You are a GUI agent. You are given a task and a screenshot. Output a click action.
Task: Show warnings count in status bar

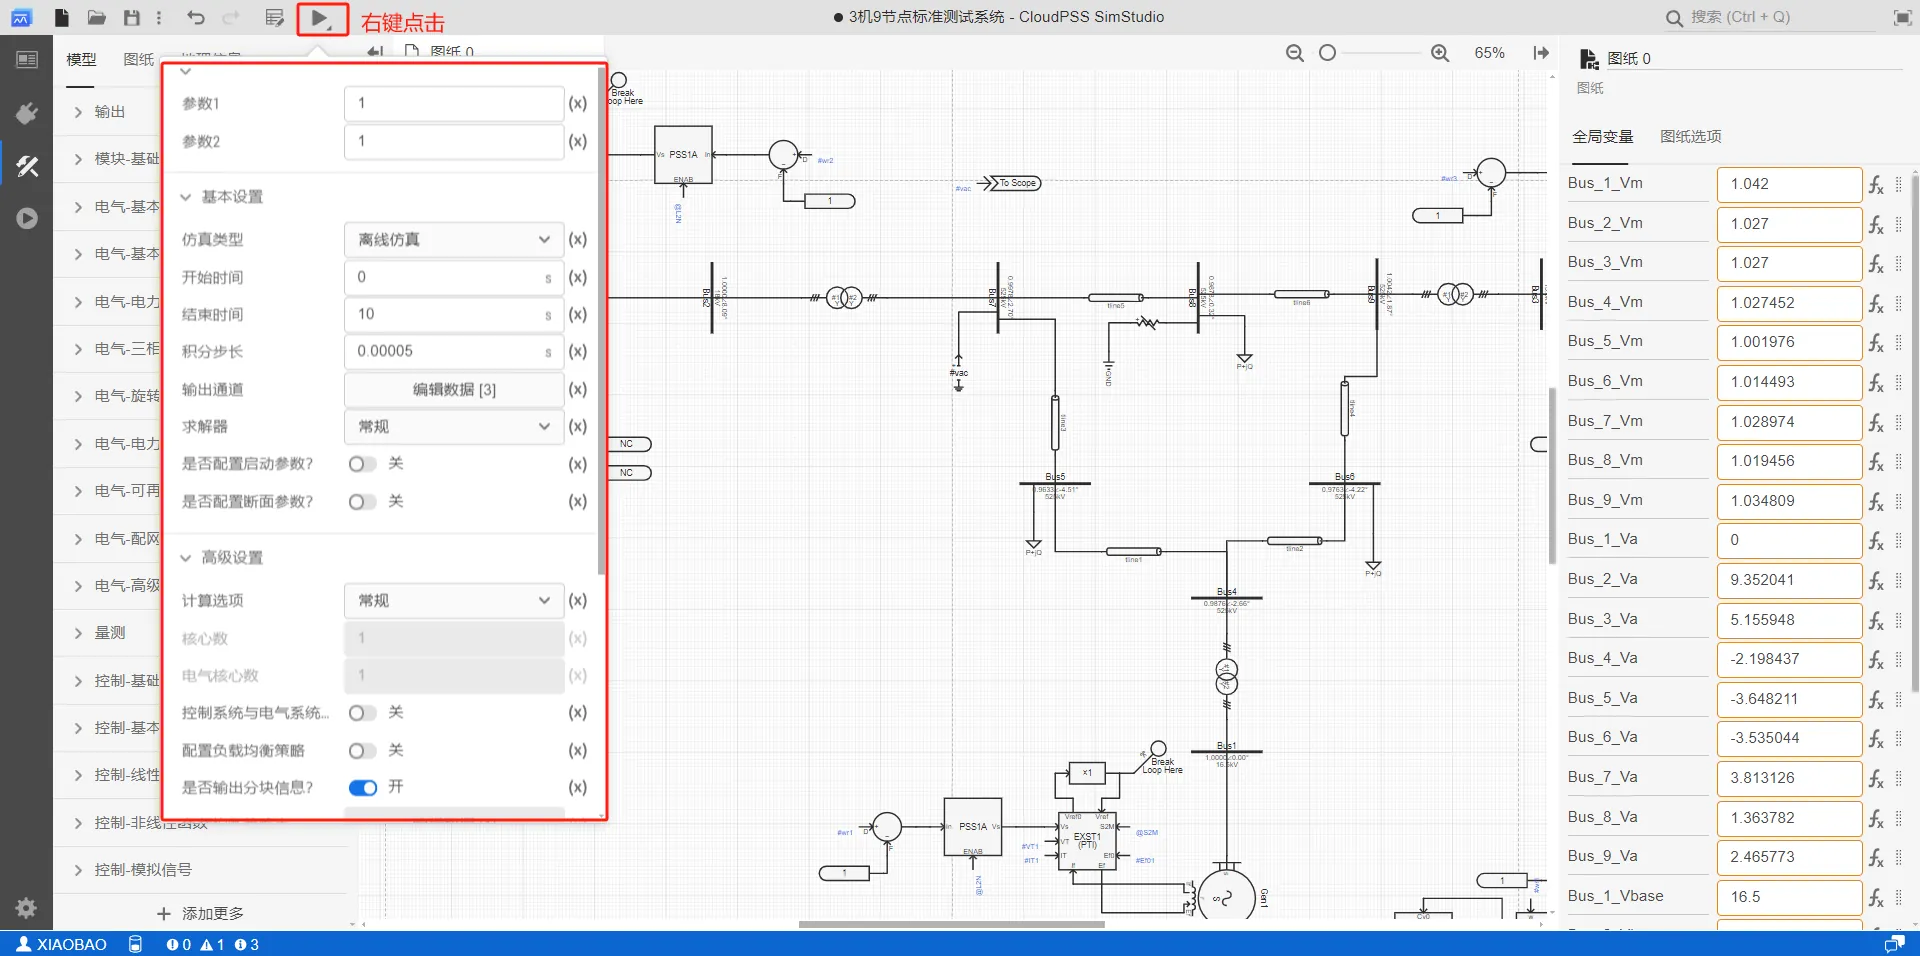click(212, 944)
